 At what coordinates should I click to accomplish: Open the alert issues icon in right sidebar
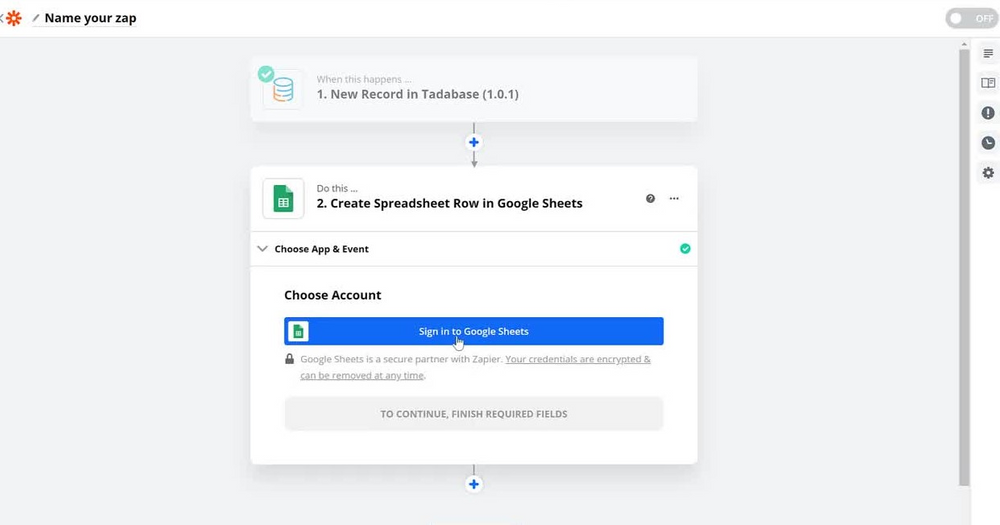click(988, 113)
